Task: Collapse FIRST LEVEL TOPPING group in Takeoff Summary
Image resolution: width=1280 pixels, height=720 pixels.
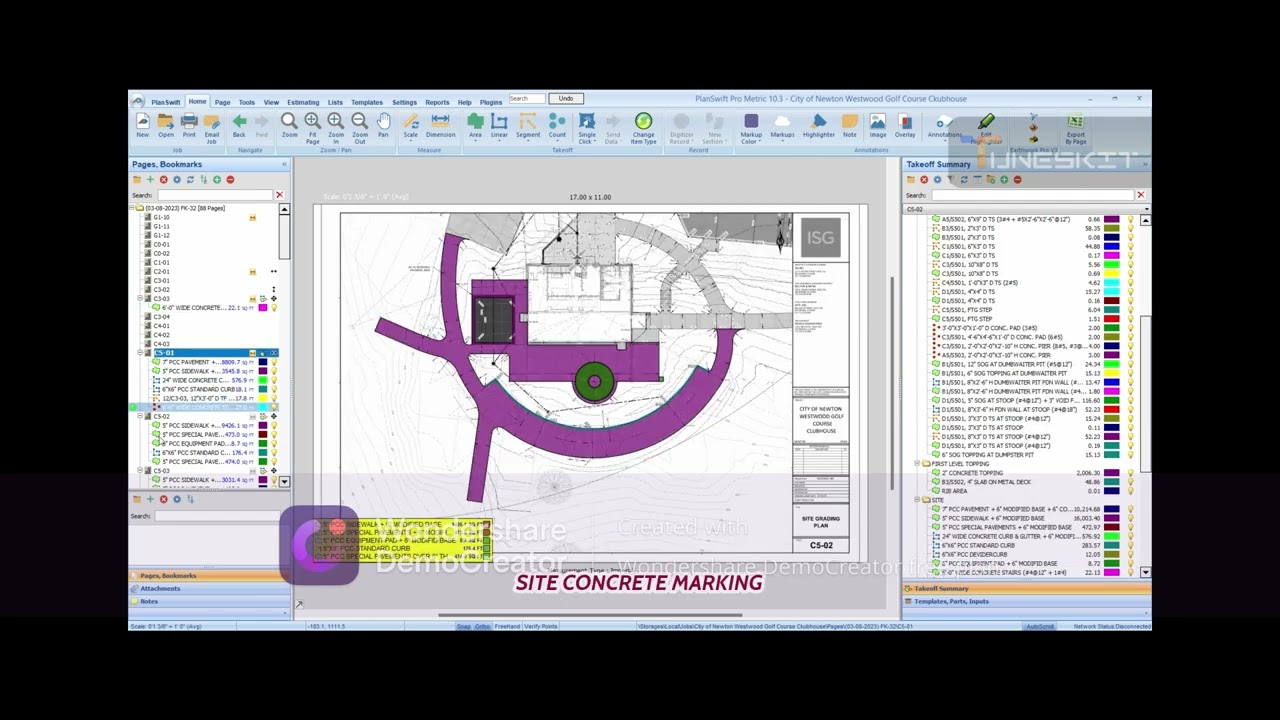Action: point(917,464)
